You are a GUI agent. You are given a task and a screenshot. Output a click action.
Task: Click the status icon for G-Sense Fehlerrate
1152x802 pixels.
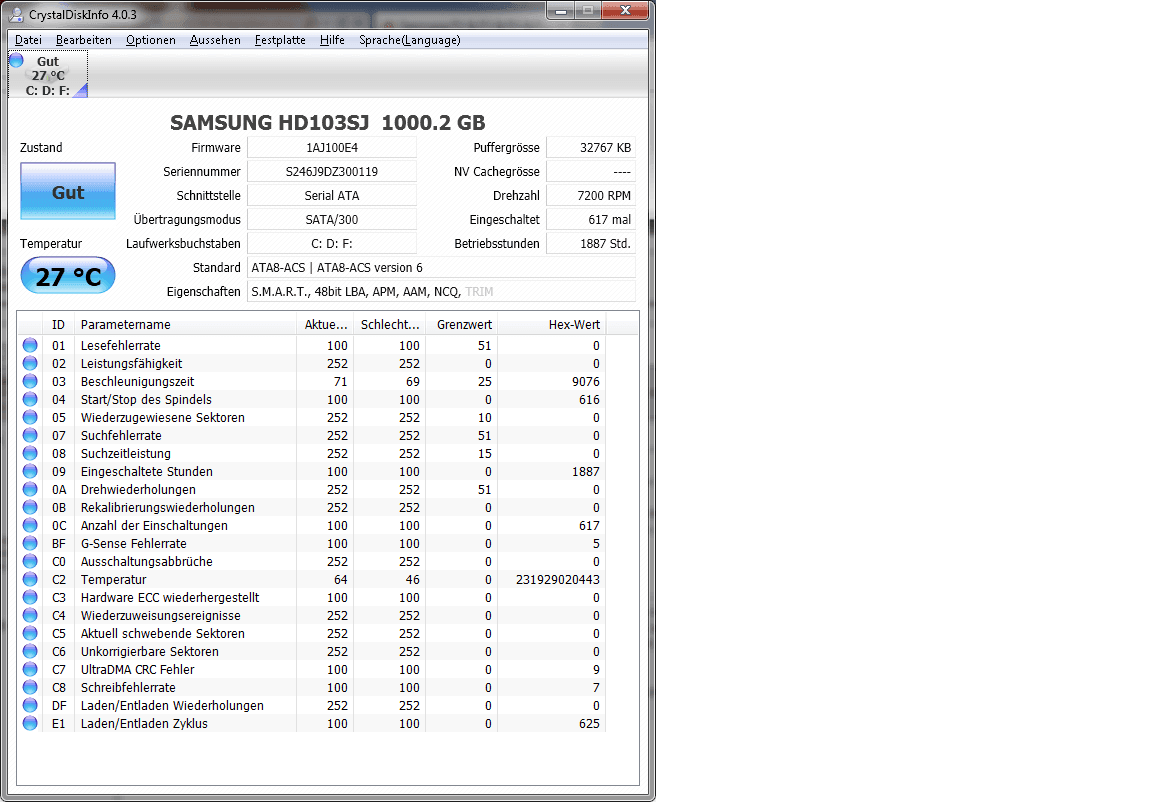30,543
